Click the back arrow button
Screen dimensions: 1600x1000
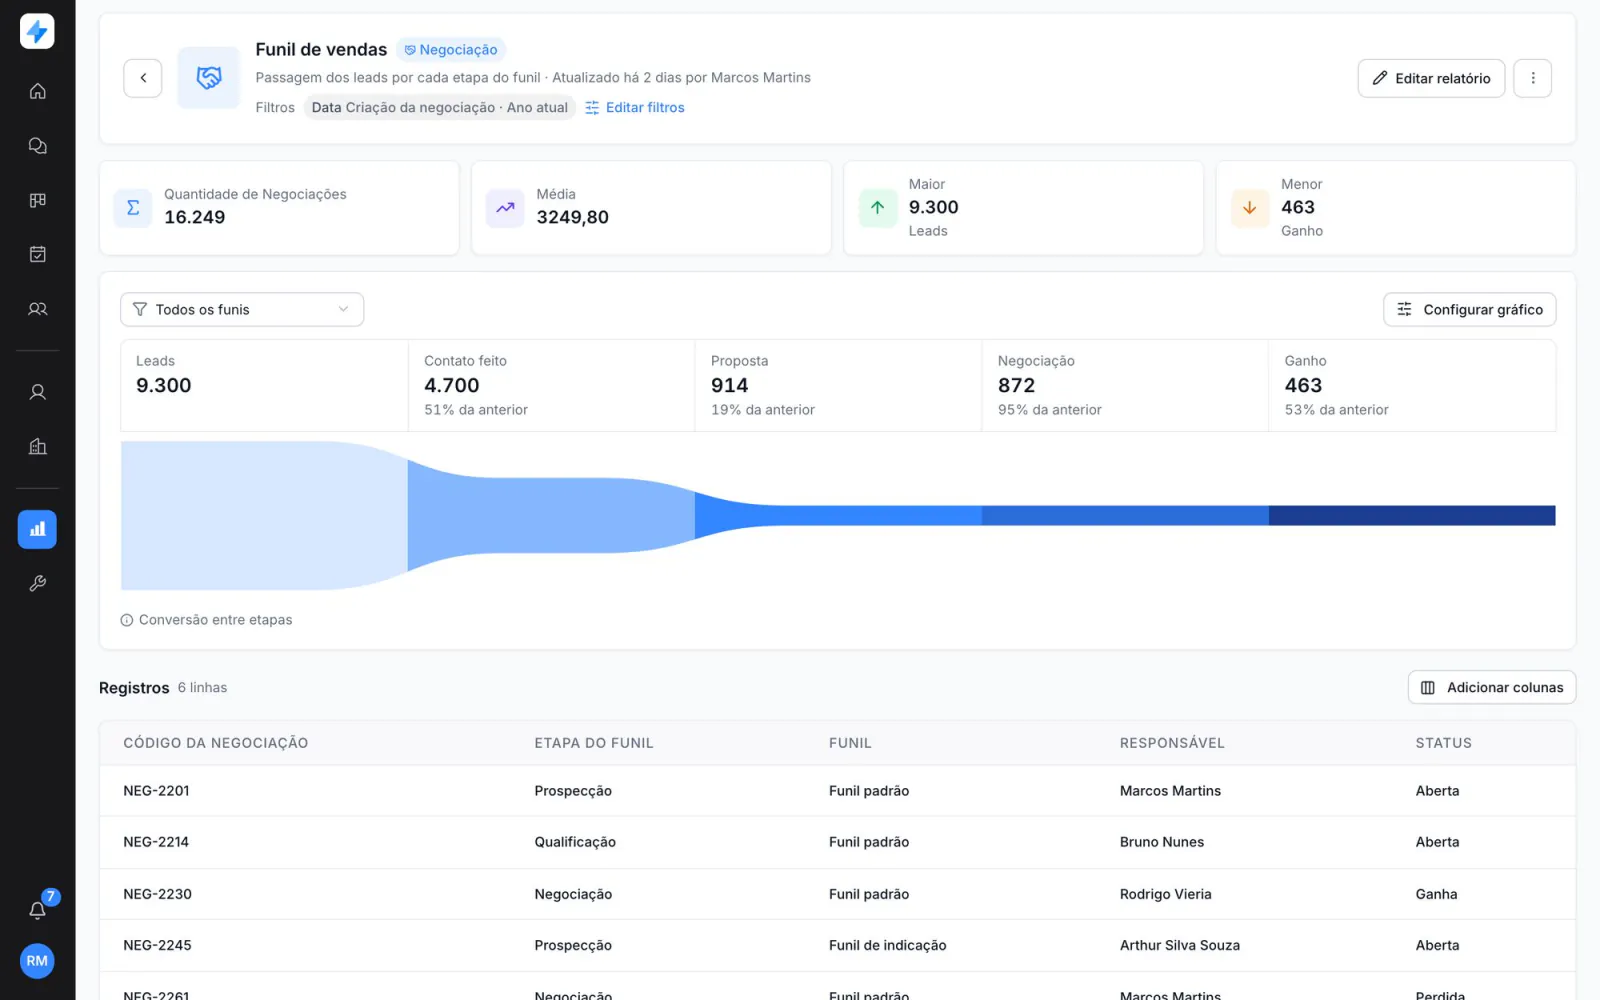143,78
